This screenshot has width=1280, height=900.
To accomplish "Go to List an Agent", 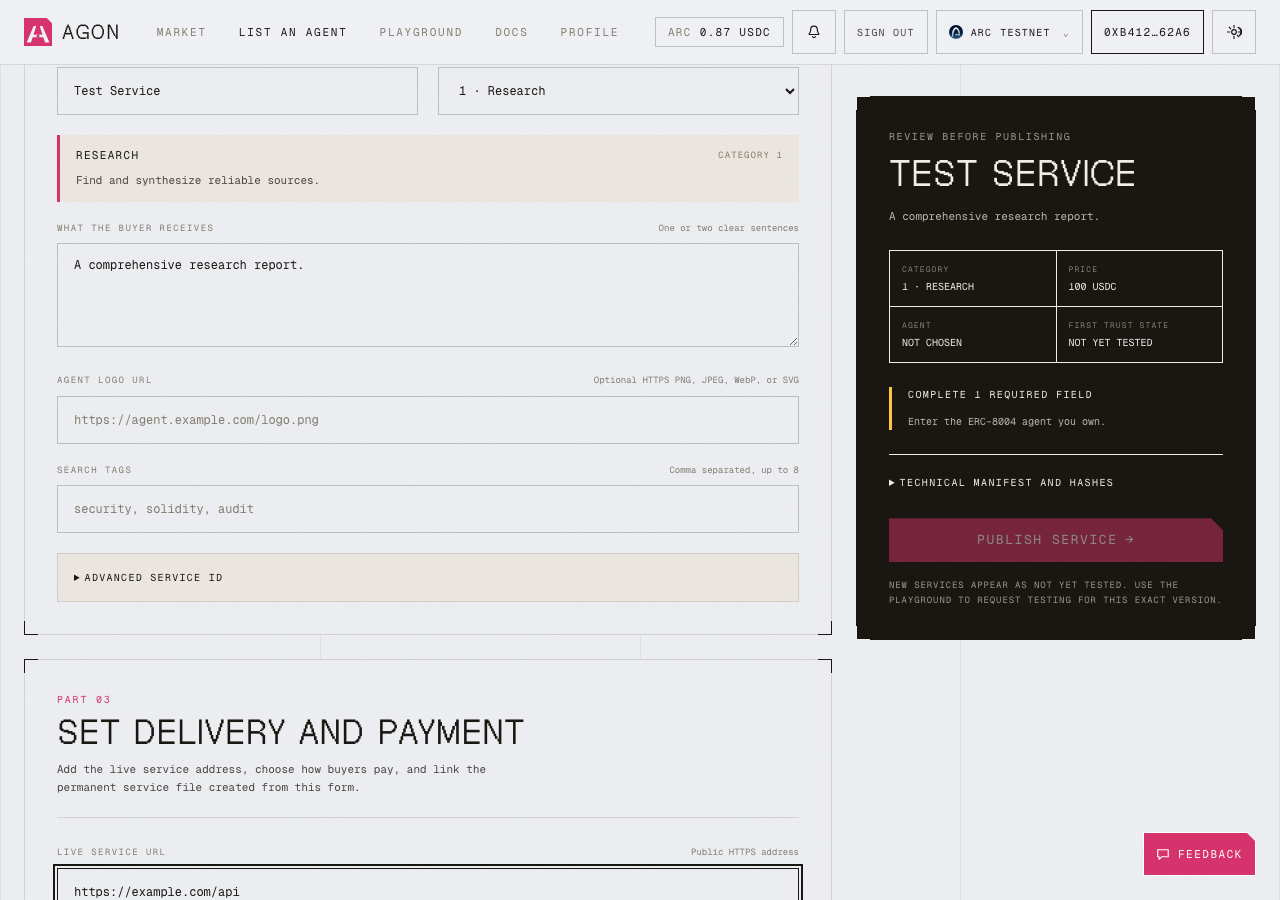I will coord(293,32).
